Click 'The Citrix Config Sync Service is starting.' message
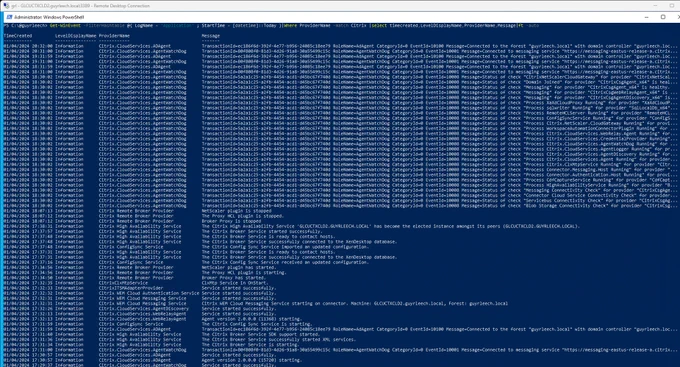The image size is (680, 367). [x=257, y=324]
